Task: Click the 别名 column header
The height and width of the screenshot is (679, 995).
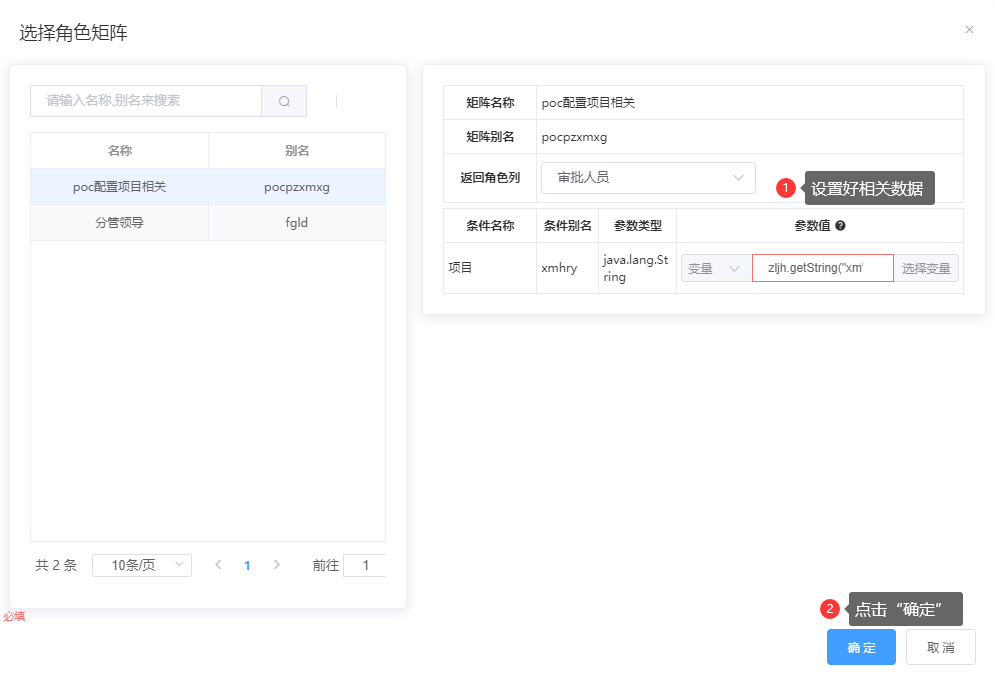Action: (x=297, y=151)
